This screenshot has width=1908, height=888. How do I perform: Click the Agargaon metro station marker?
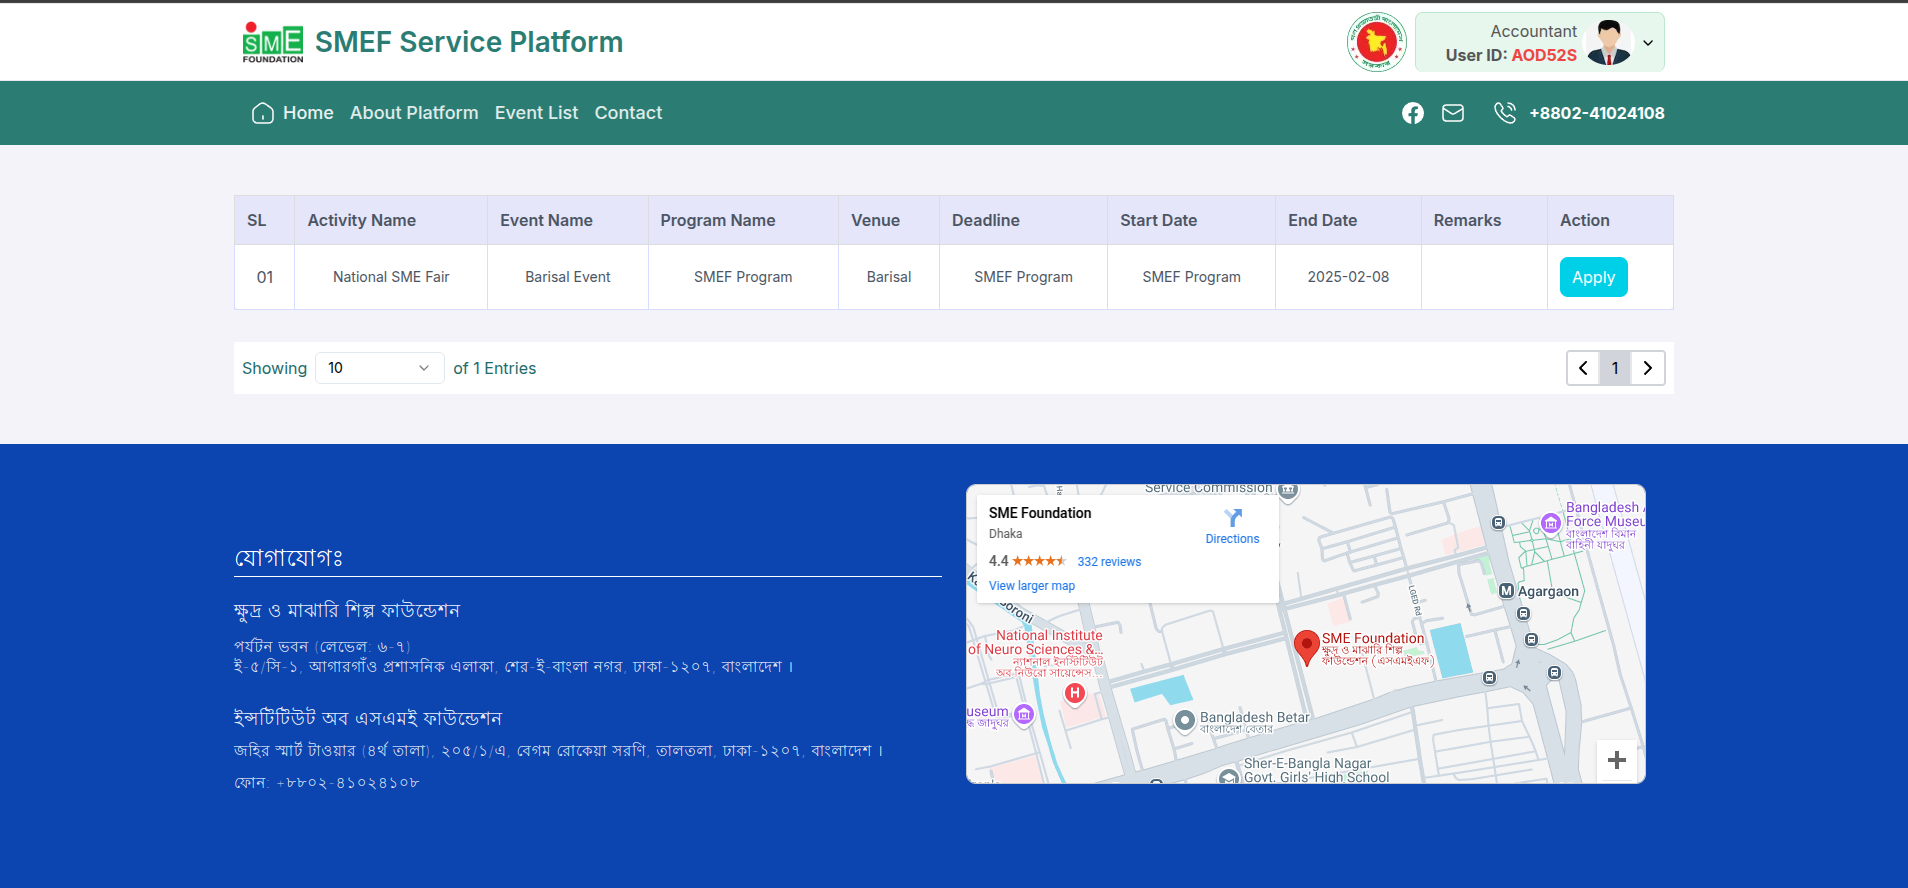pos(1506,591)
